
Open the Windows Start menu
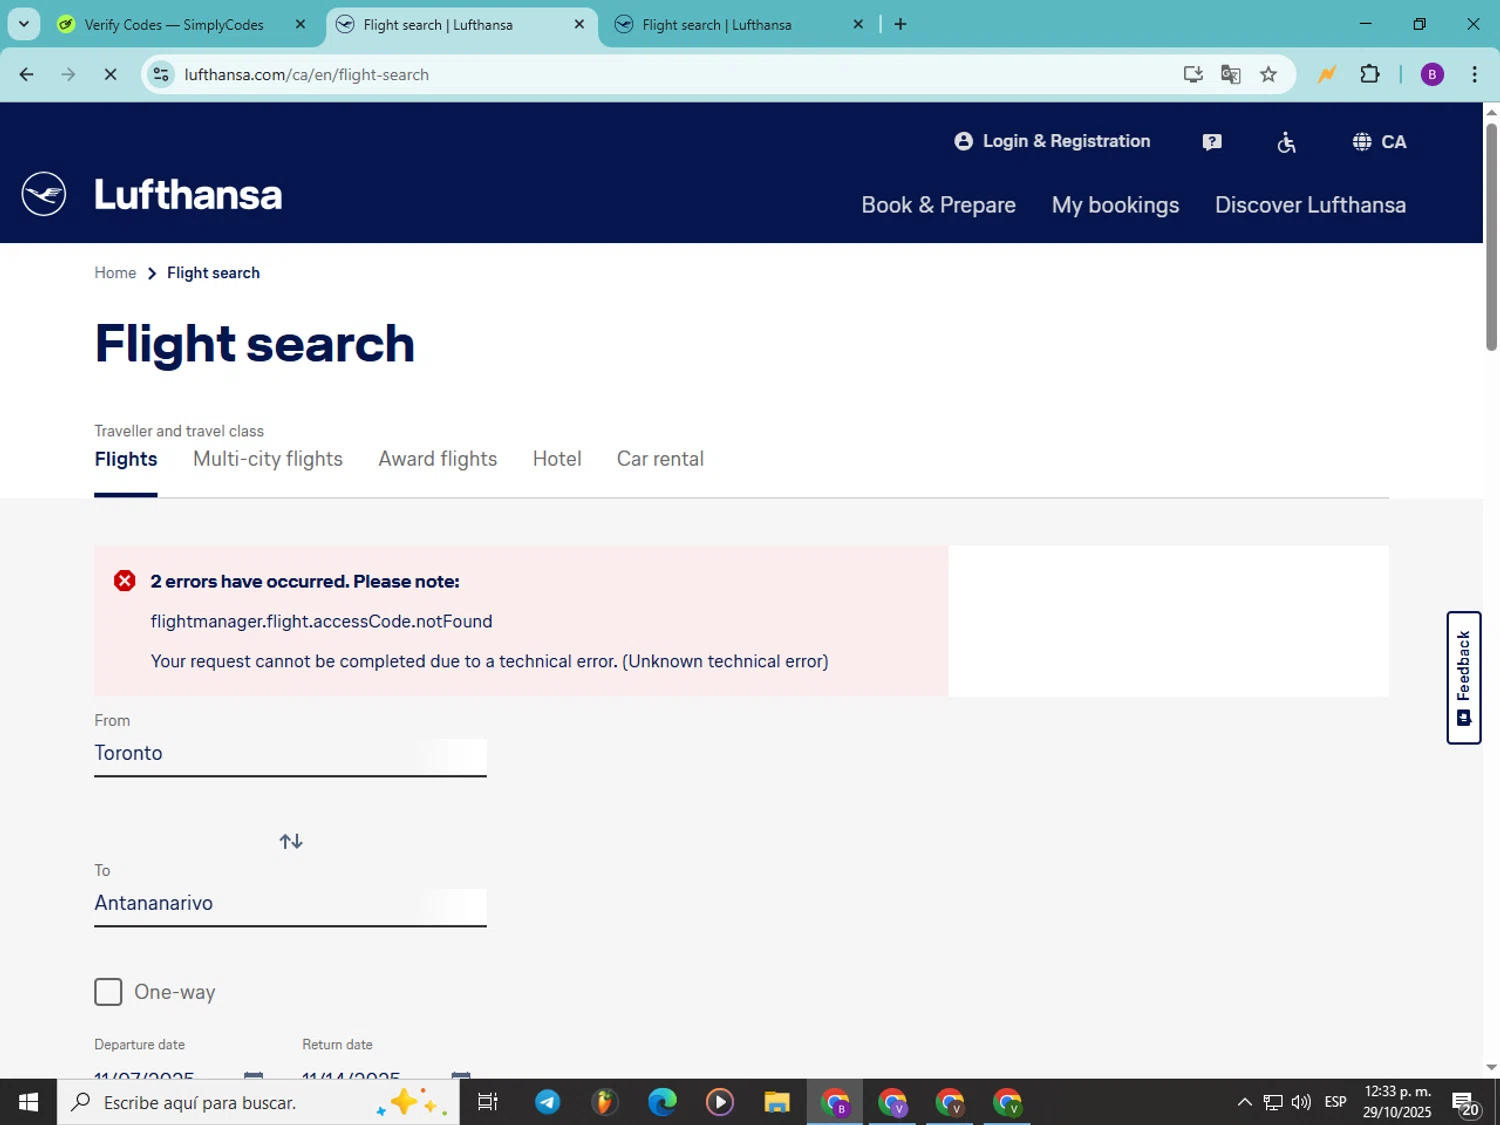pos(28,1102)
